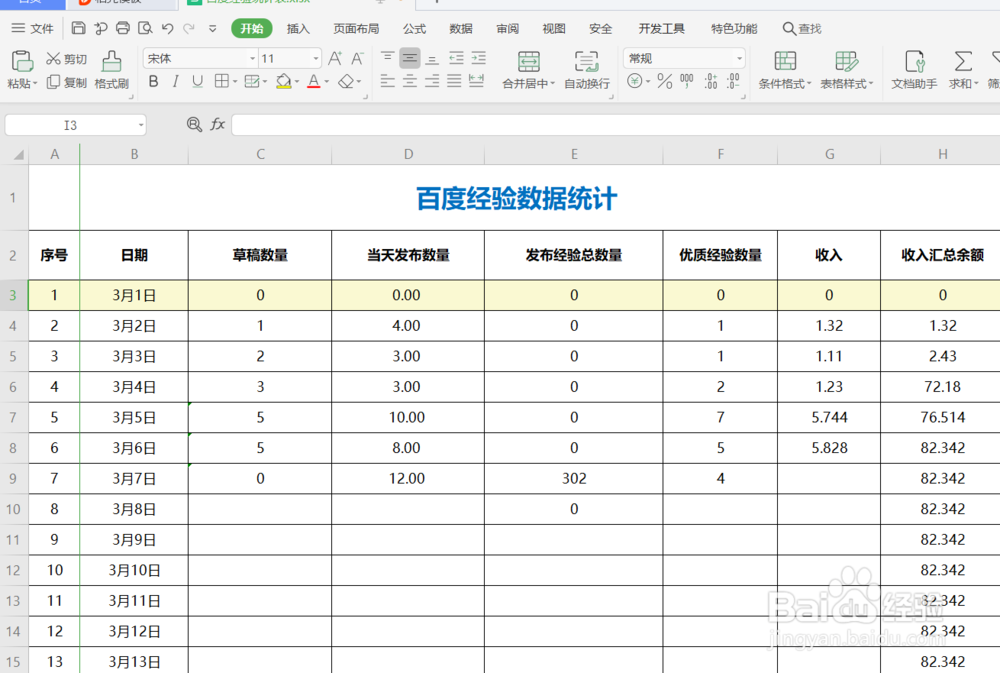Select row 7 header
This screenshot has width=1000, height=673.
[13, 418]
